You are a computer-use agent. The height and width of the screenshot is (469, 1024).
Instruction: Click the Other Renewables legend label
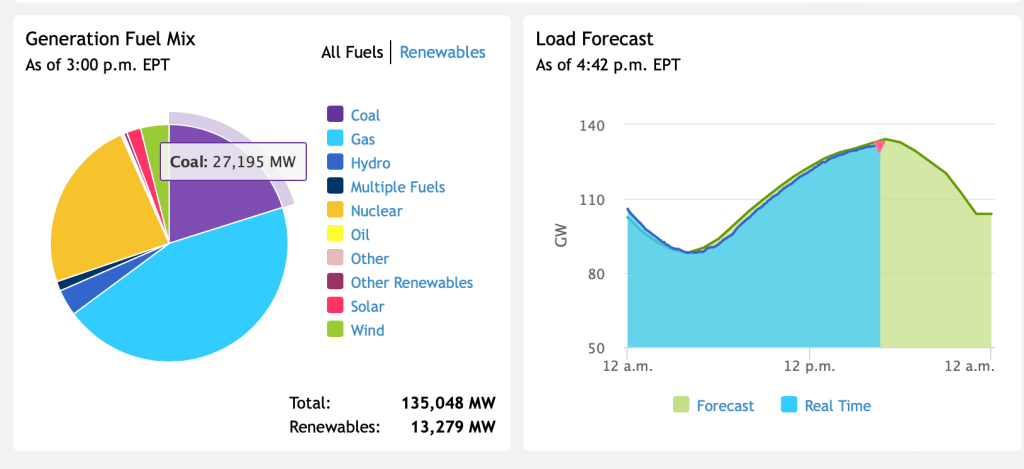411,283
